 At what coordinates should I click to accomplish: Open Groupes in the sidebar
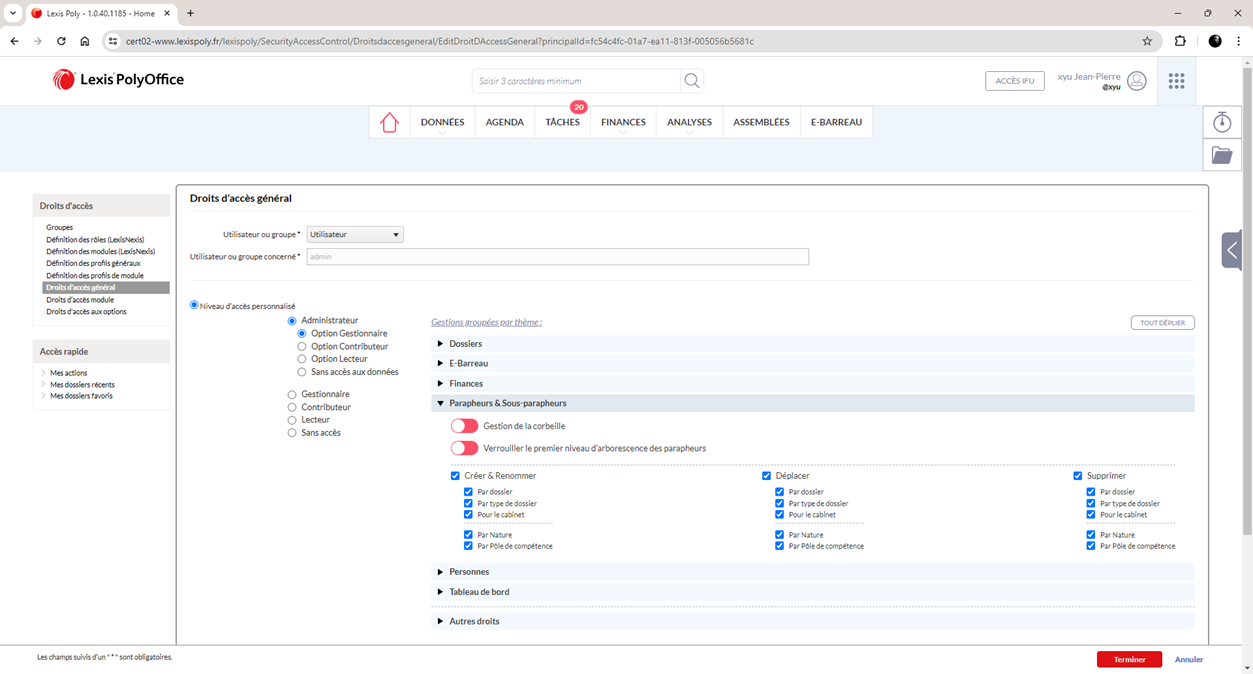[59, 228]
